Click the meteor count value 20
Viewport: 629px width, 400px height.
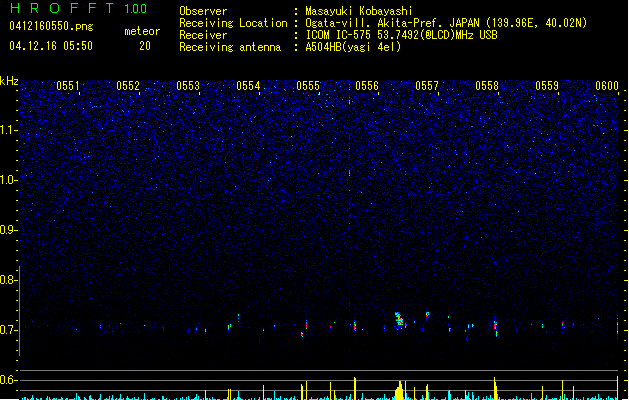point(145,46)
